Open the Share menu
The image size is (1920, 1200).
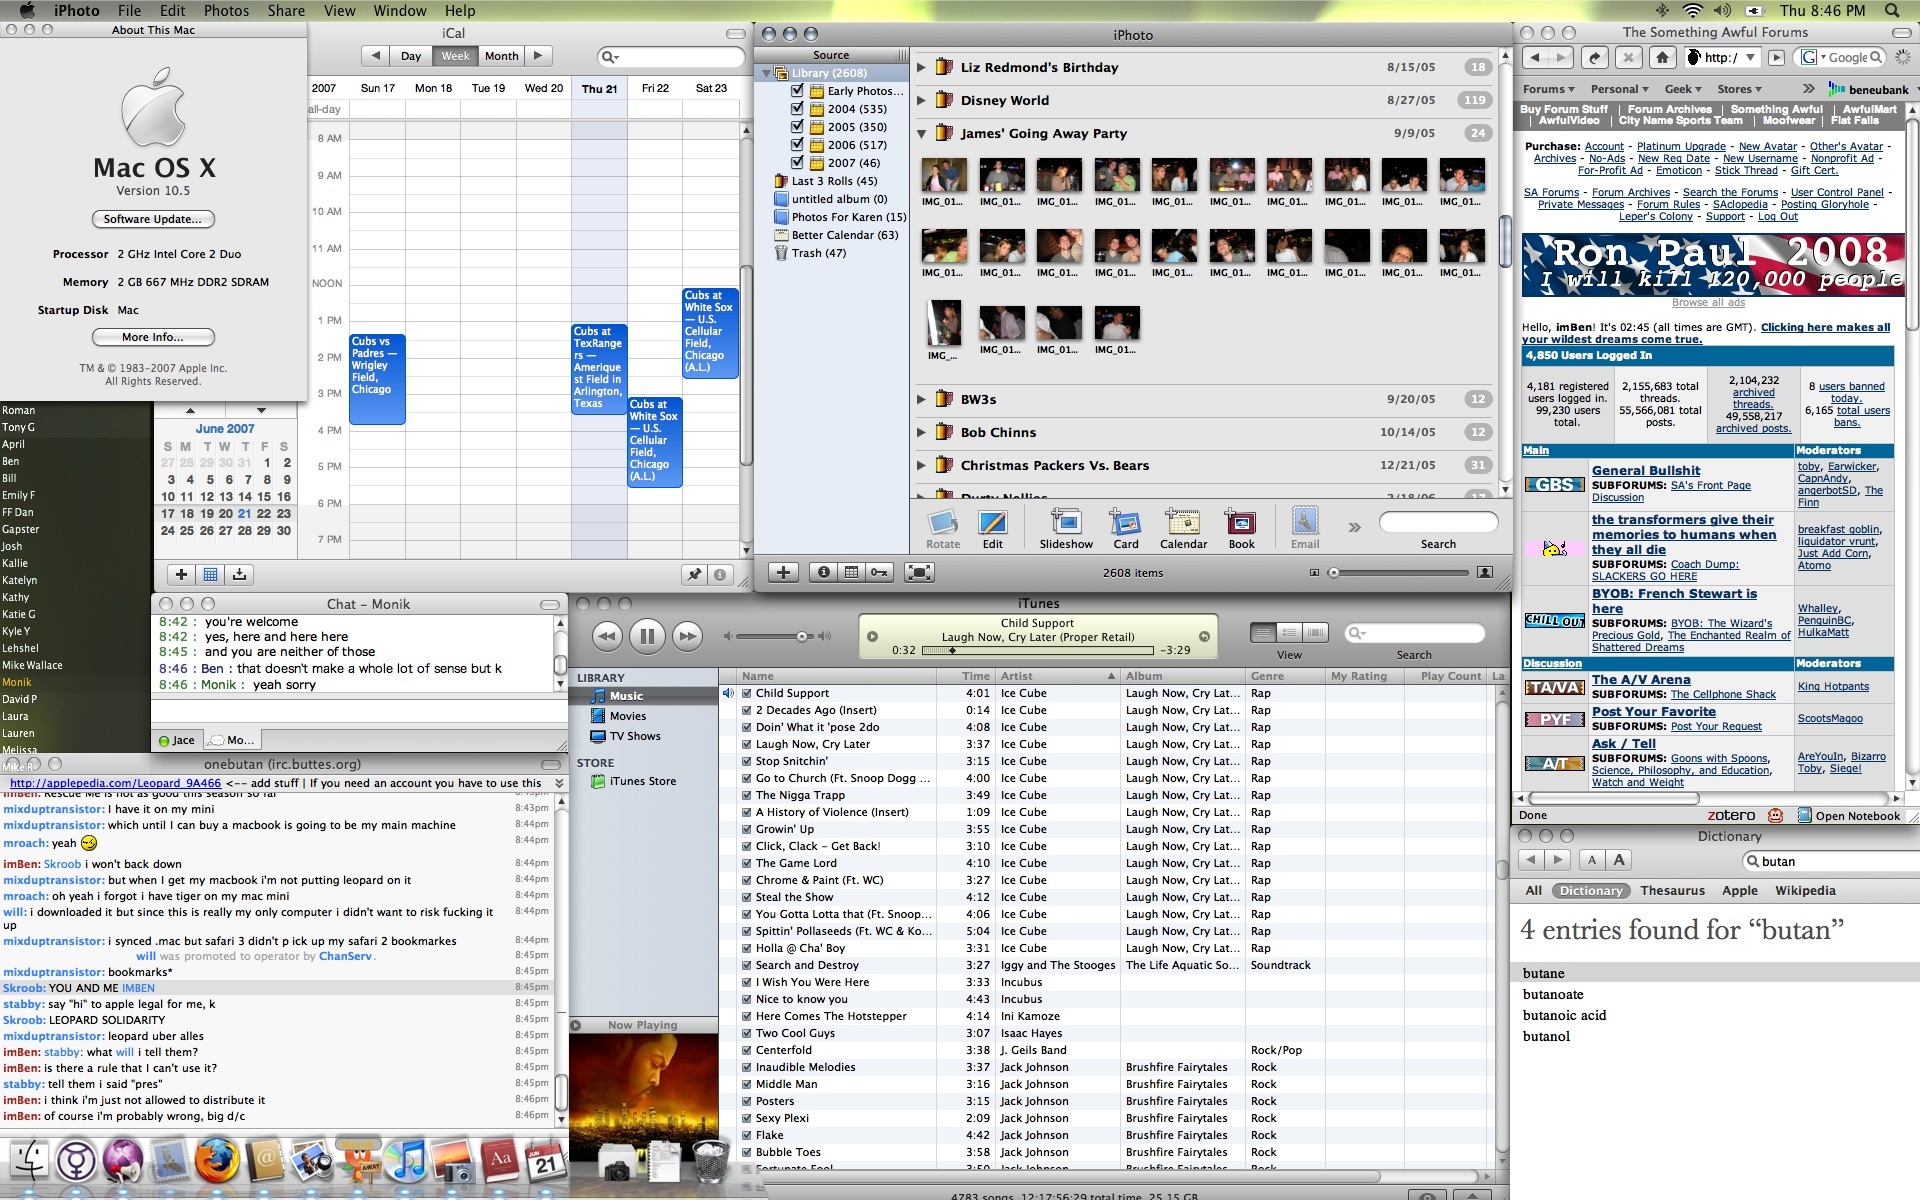[286, 10]
